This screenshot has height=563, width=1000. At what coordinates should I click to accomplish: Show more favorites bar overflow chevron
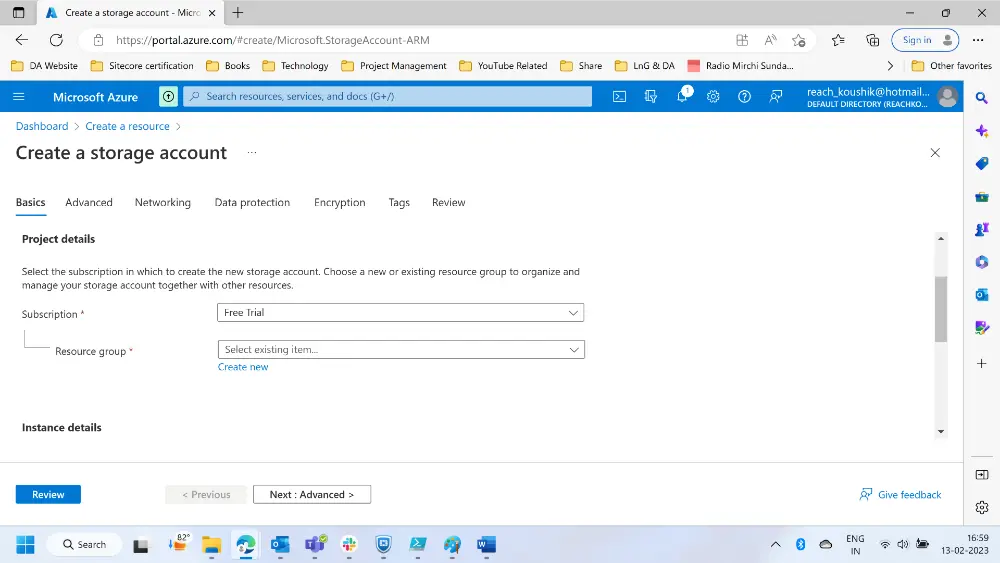tap(890, 66)
